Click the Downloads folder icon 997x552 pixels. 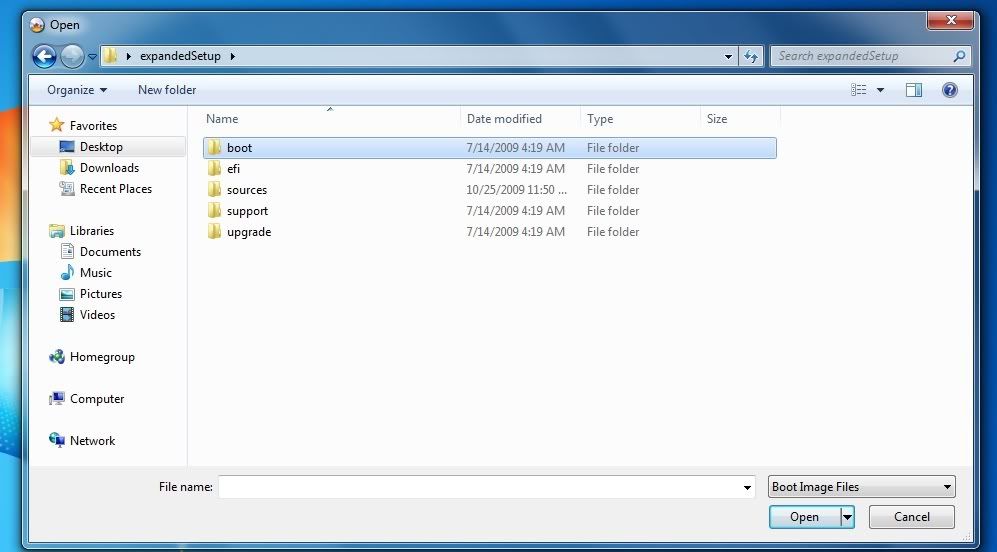pos(67,167)
